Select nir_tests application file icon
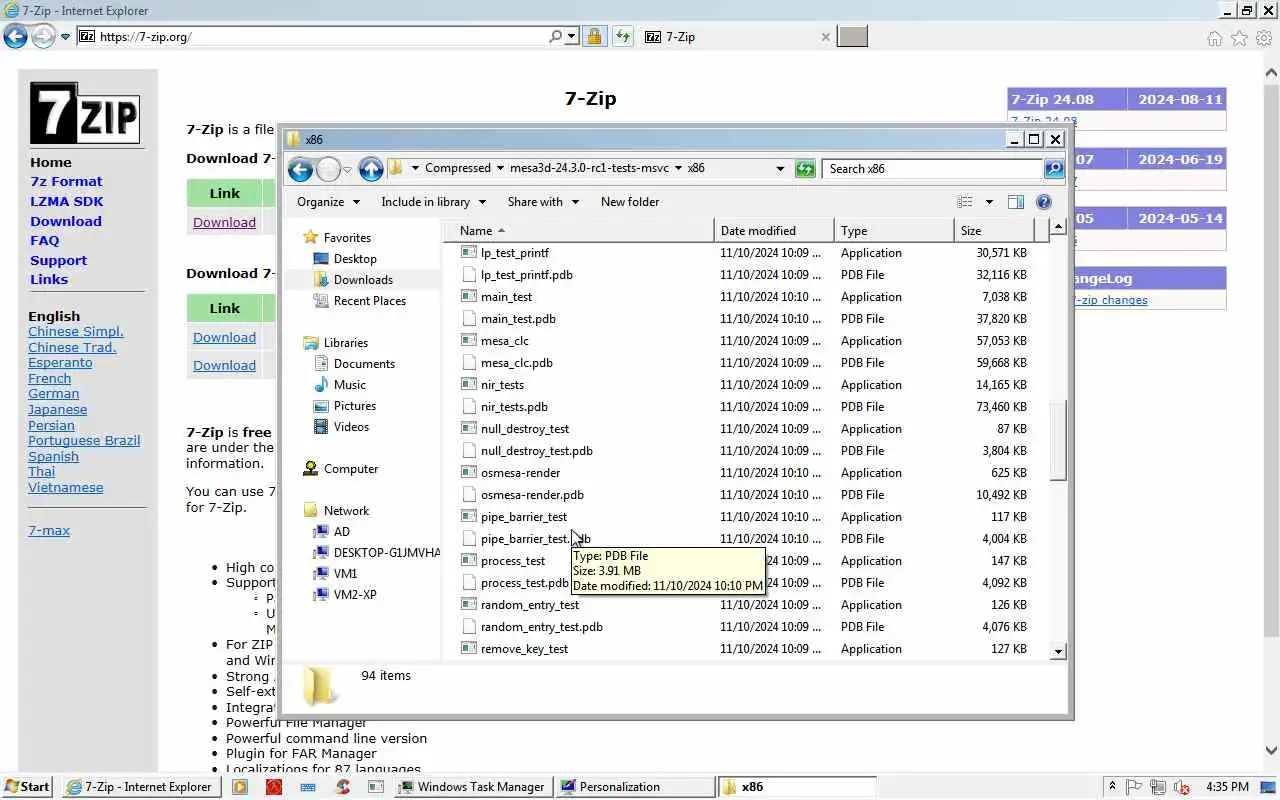 pos(469,385)
